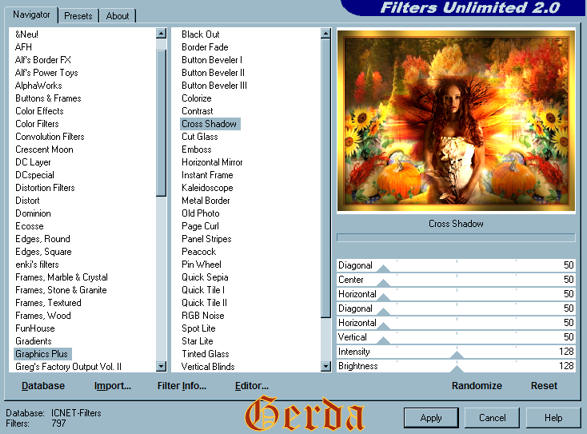The image size is (587, 434).
Task: Open the Editor... button
Action: coord(252,386)
